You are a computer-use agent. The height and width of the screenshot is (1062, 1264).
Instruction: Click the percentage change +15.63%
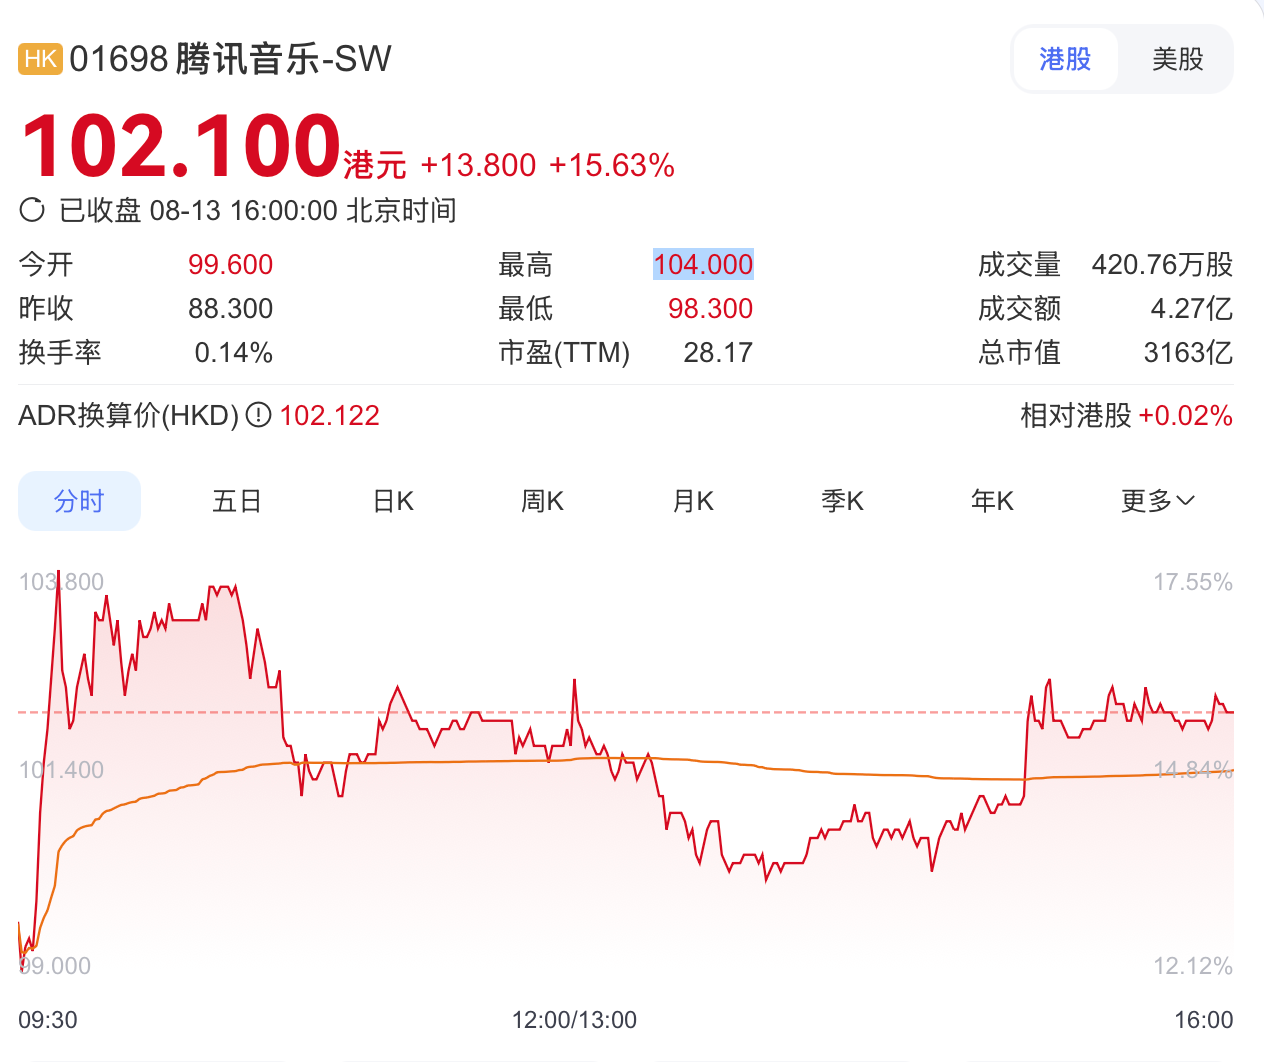612,165
